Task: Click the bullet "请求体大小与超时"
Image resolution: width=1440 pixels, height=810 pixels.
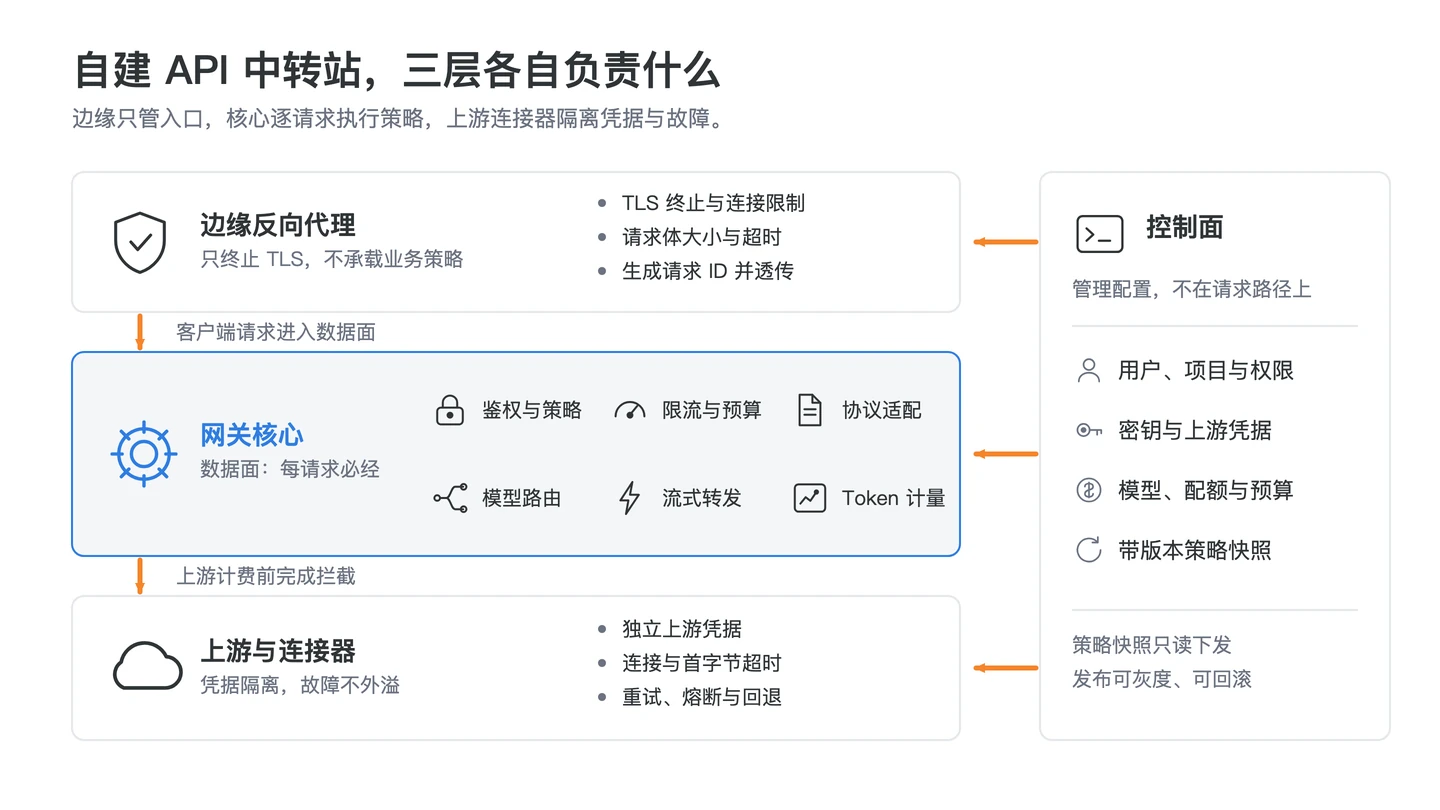Action: pos(701,237)
